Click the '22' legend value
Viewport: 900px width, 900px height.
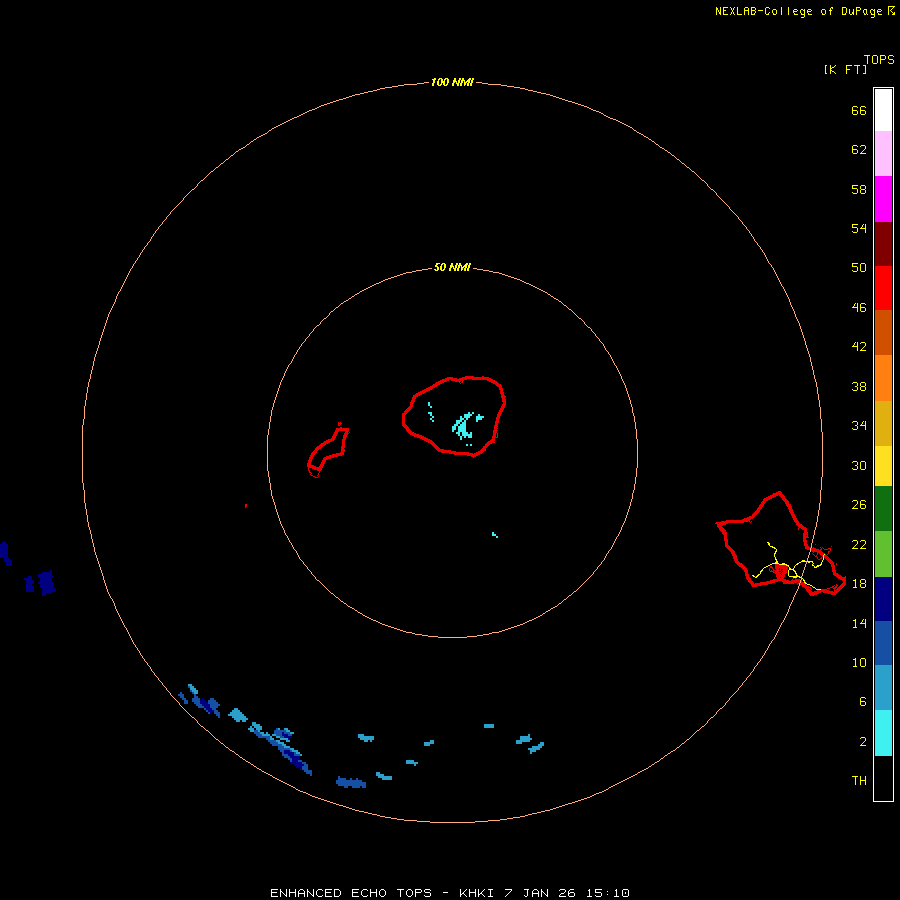point(859,544)
